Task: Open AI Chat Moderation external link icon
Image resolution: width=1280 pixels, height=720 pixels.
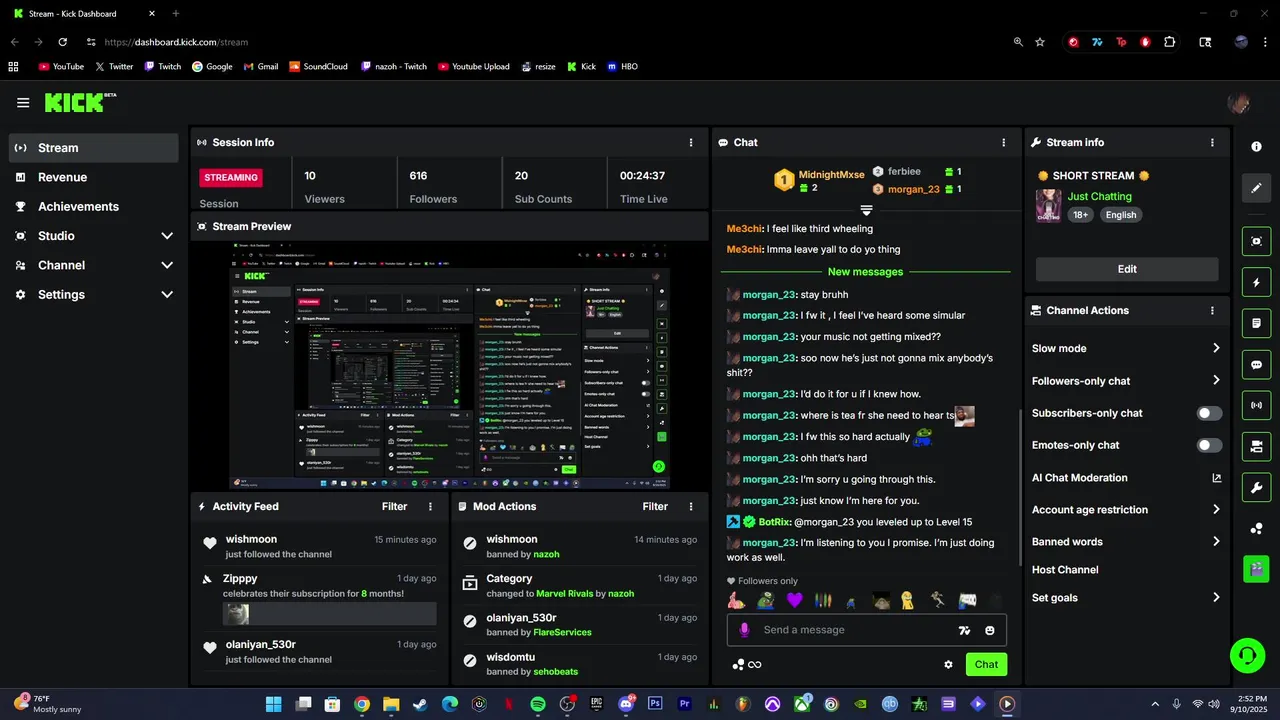Action: [x=1216, y=478]
